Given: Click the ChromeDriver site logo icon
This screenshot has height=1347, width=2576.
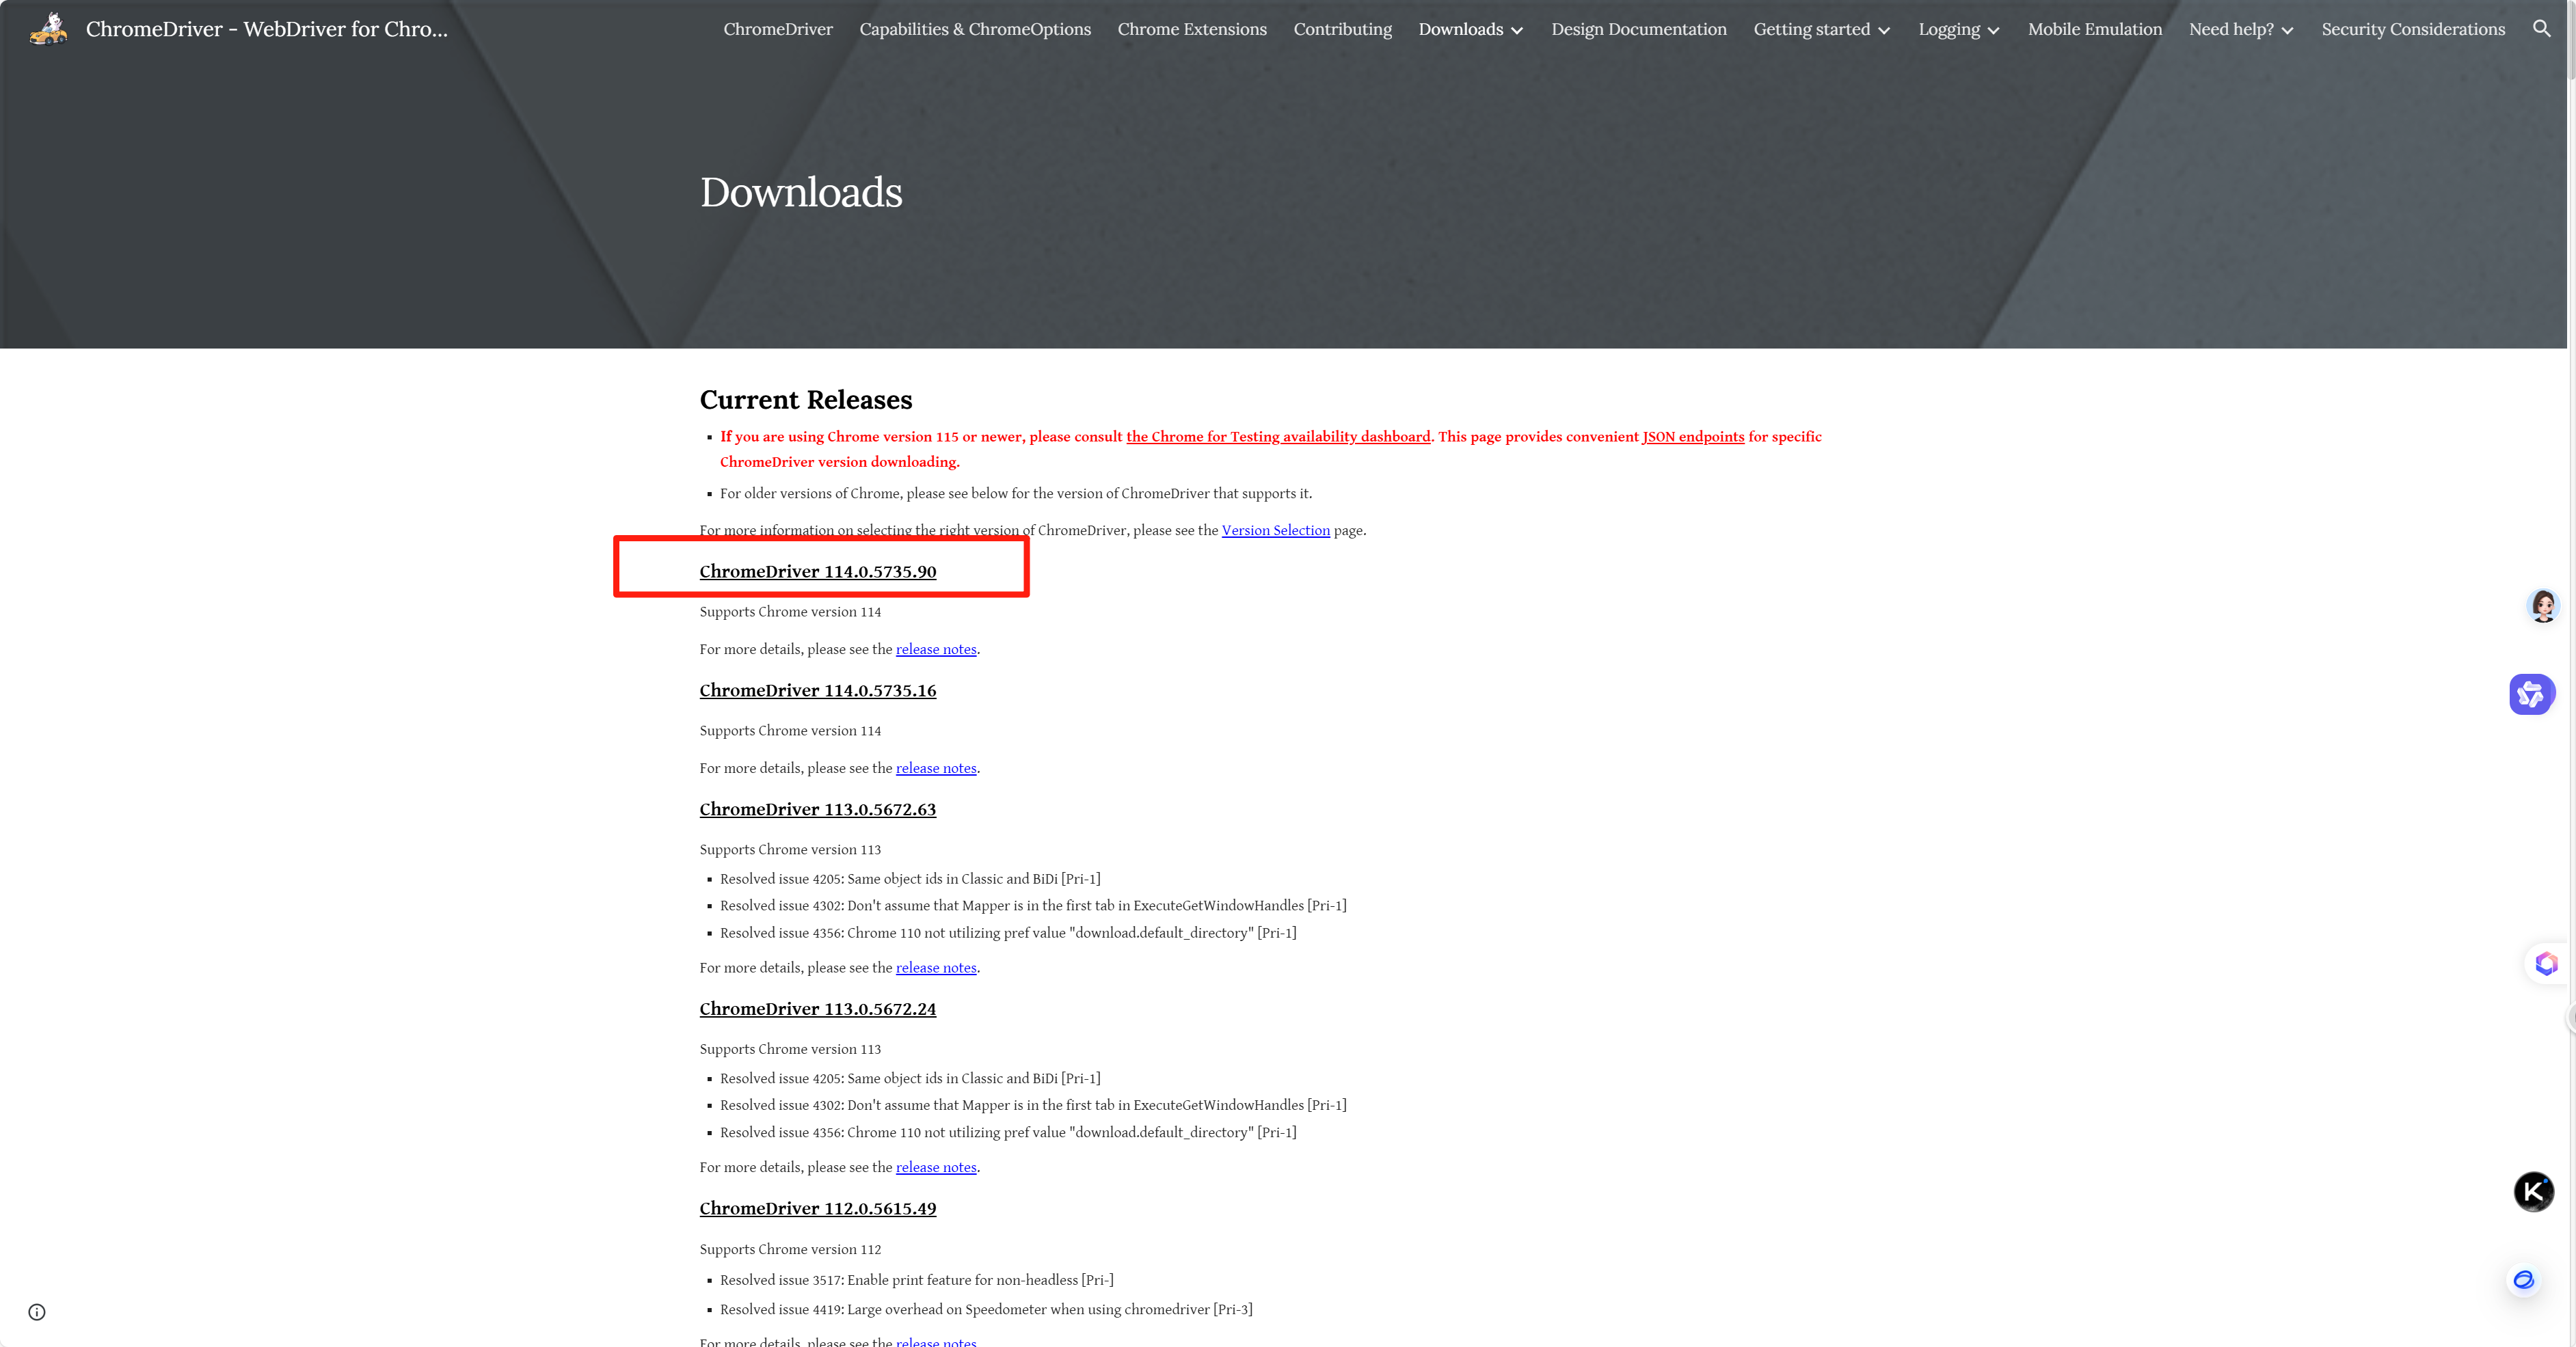Looking at the screenshot, I should point(48,29).
